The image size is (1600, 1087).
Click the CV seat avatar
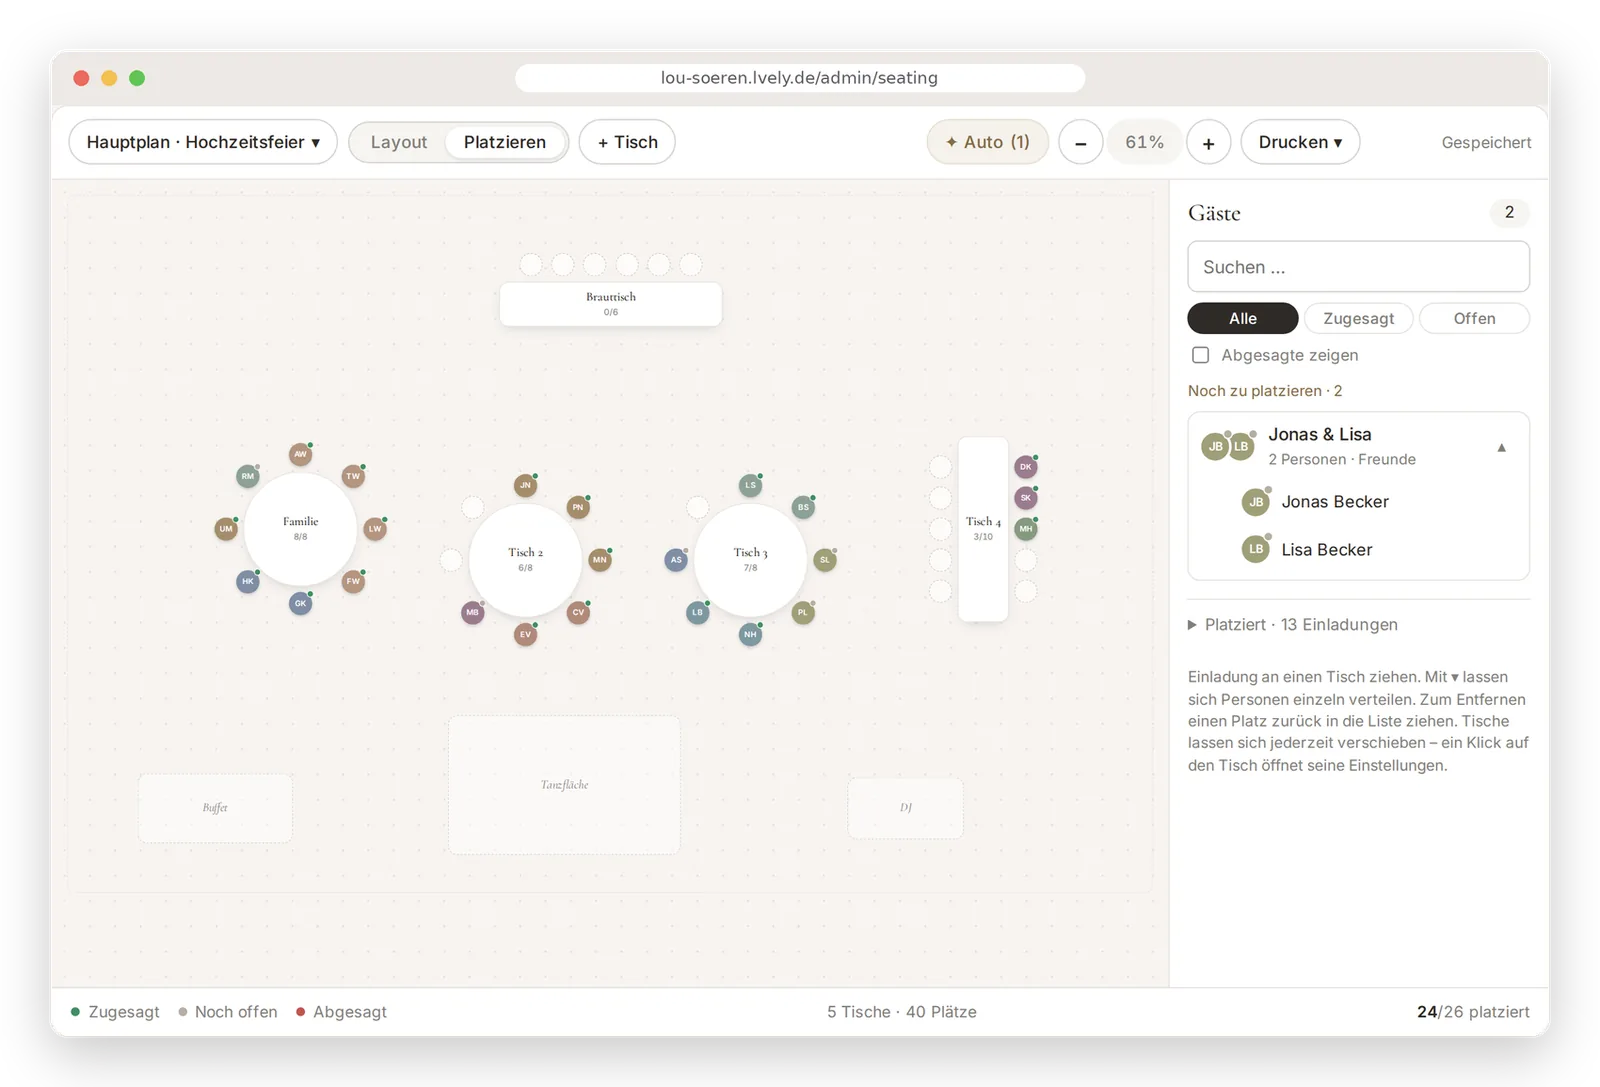(x=578, y=612)
